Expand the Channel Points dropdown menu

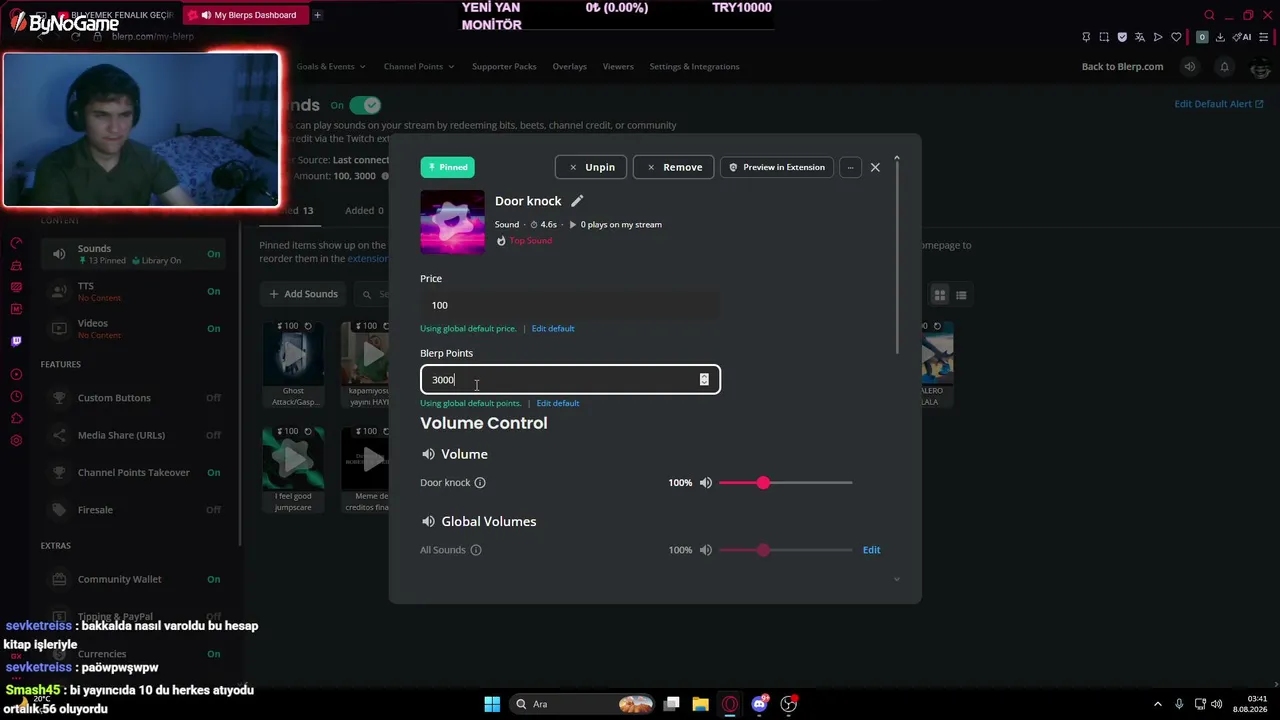click(x=419, y=67)
